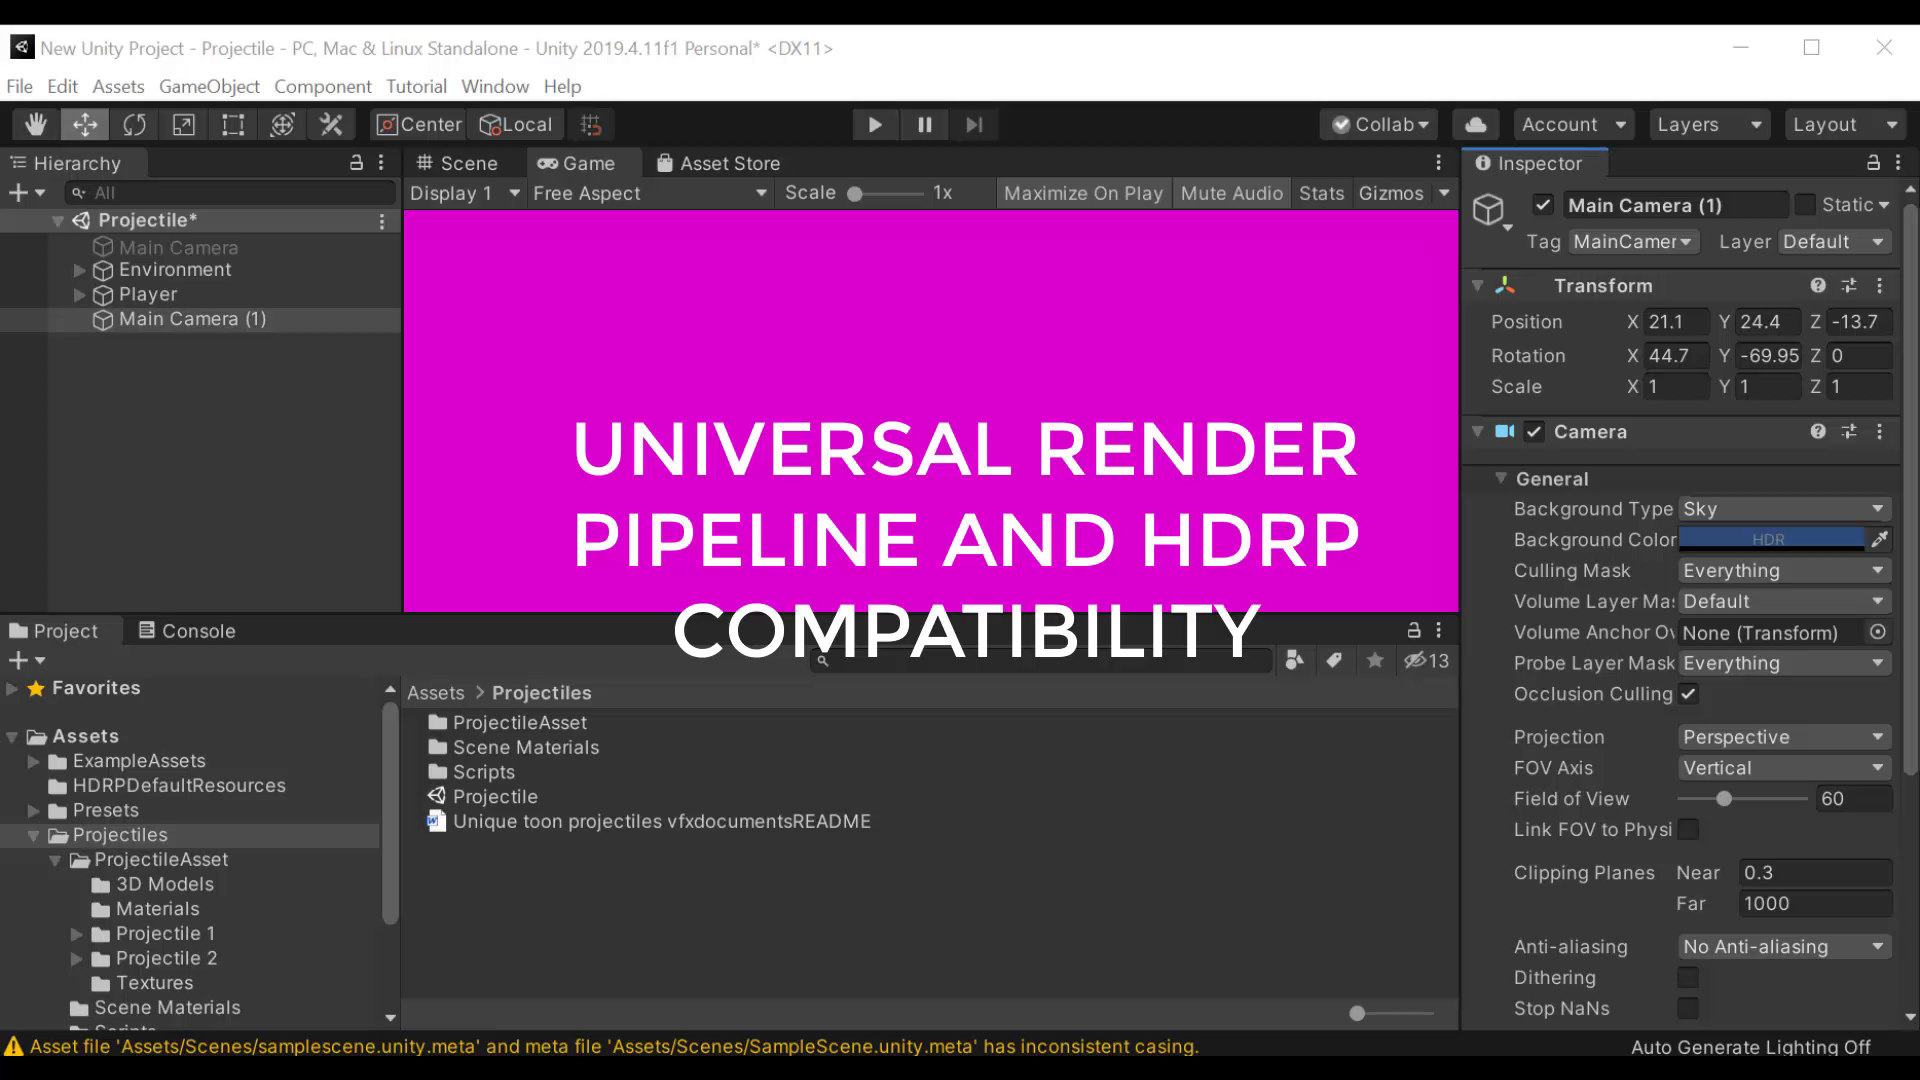
Task: Toggle Mute Audio in Game view
Action: click(1231, 193)
